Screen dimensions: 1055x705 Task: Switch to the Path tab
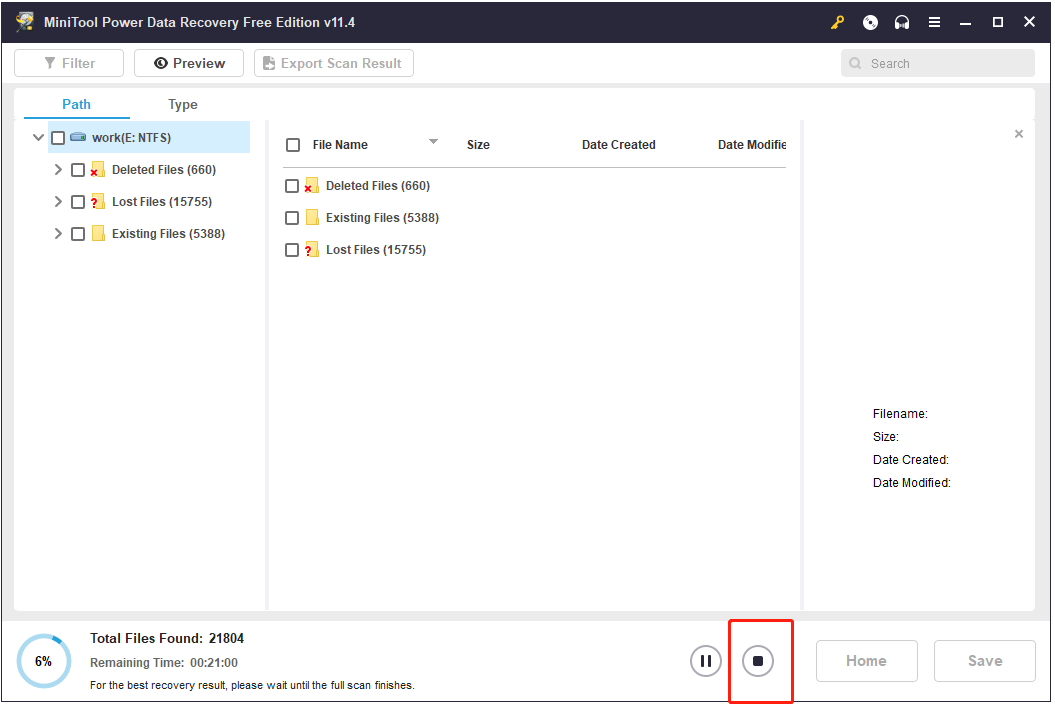pos(77,104)
